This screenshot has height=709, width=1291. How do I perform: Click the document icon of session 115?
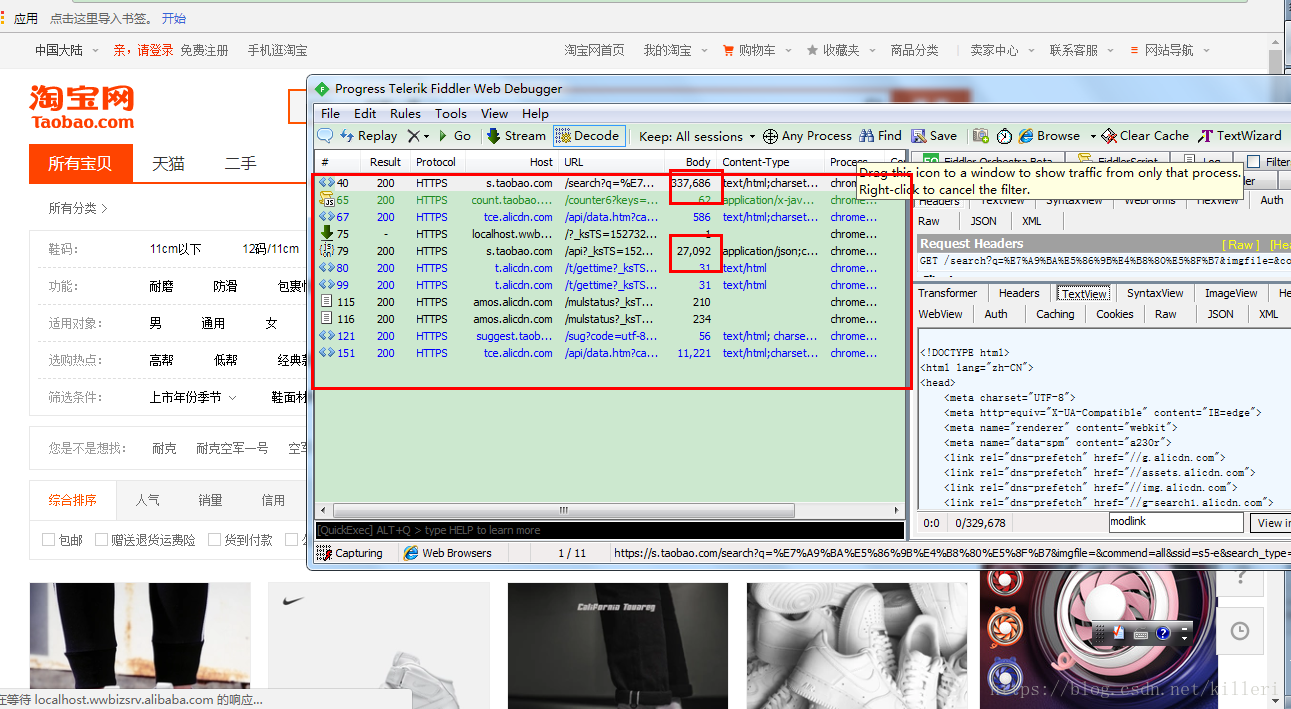tap(326, 302)
